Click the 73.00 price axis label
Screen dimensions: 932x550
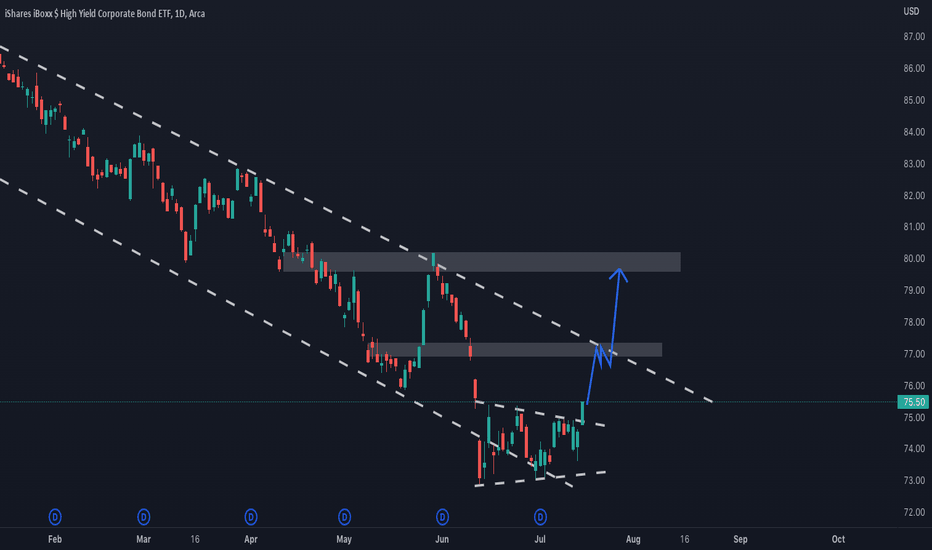click(914, 480)
